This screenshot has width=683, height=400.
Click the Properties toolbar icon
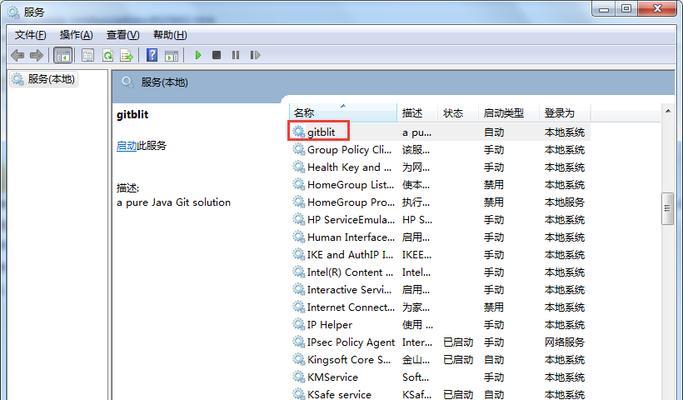point(88,55)
